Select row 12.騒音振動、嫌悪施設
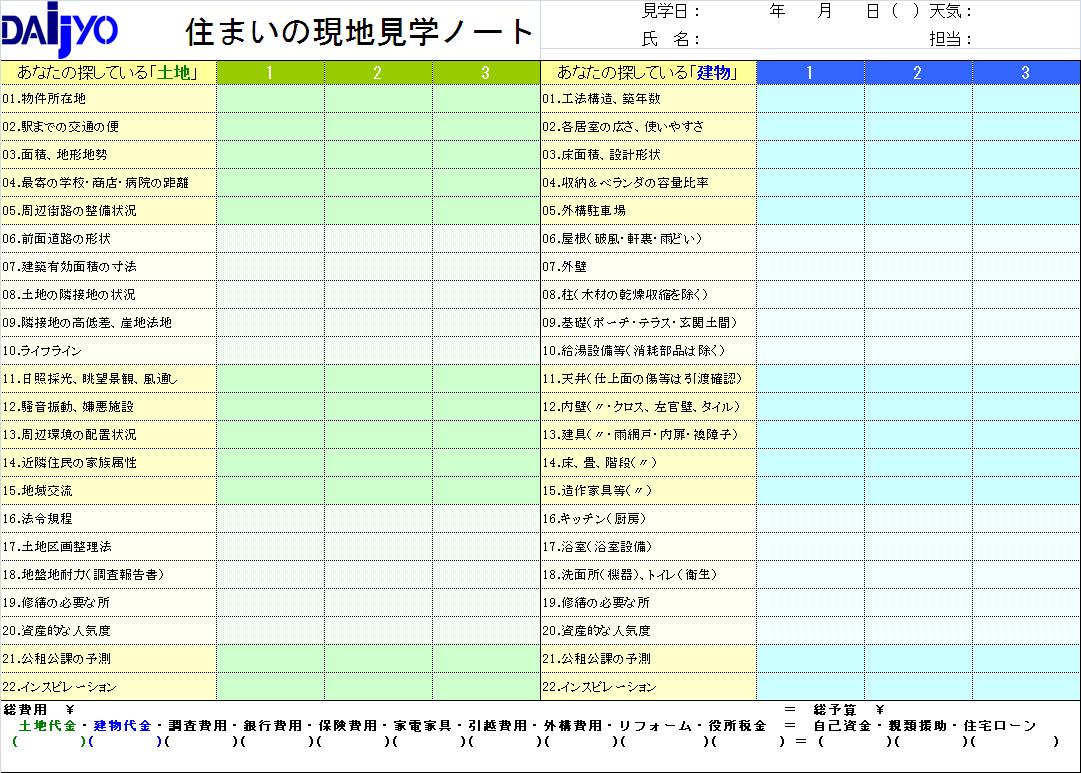1081x773 pixels. (x=108, y=407)
